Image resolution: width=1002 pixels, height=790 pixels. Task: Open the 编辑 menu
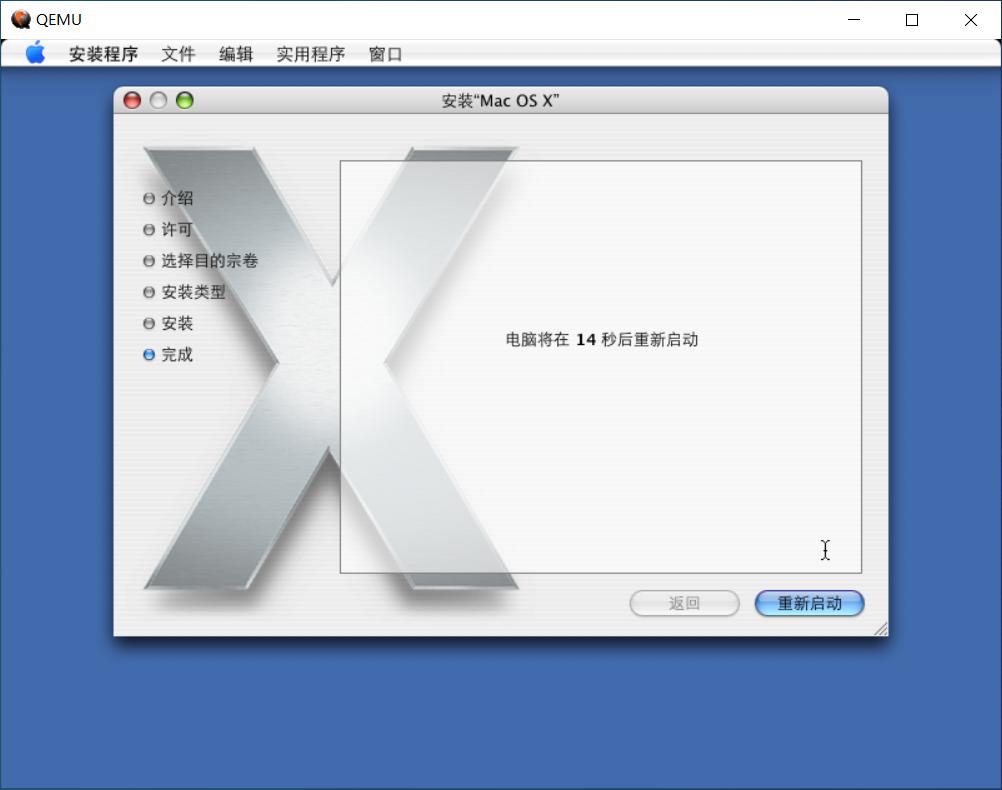[236, 54]
